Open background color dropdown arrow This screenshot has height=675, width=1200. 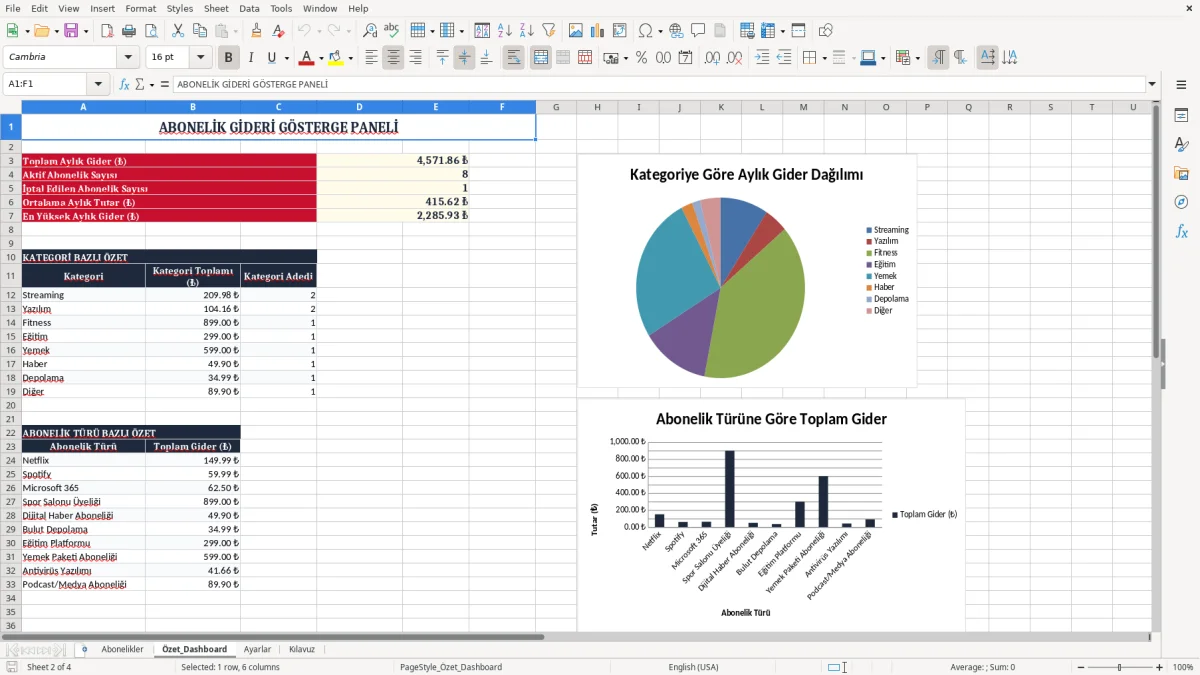click(352, 58)
